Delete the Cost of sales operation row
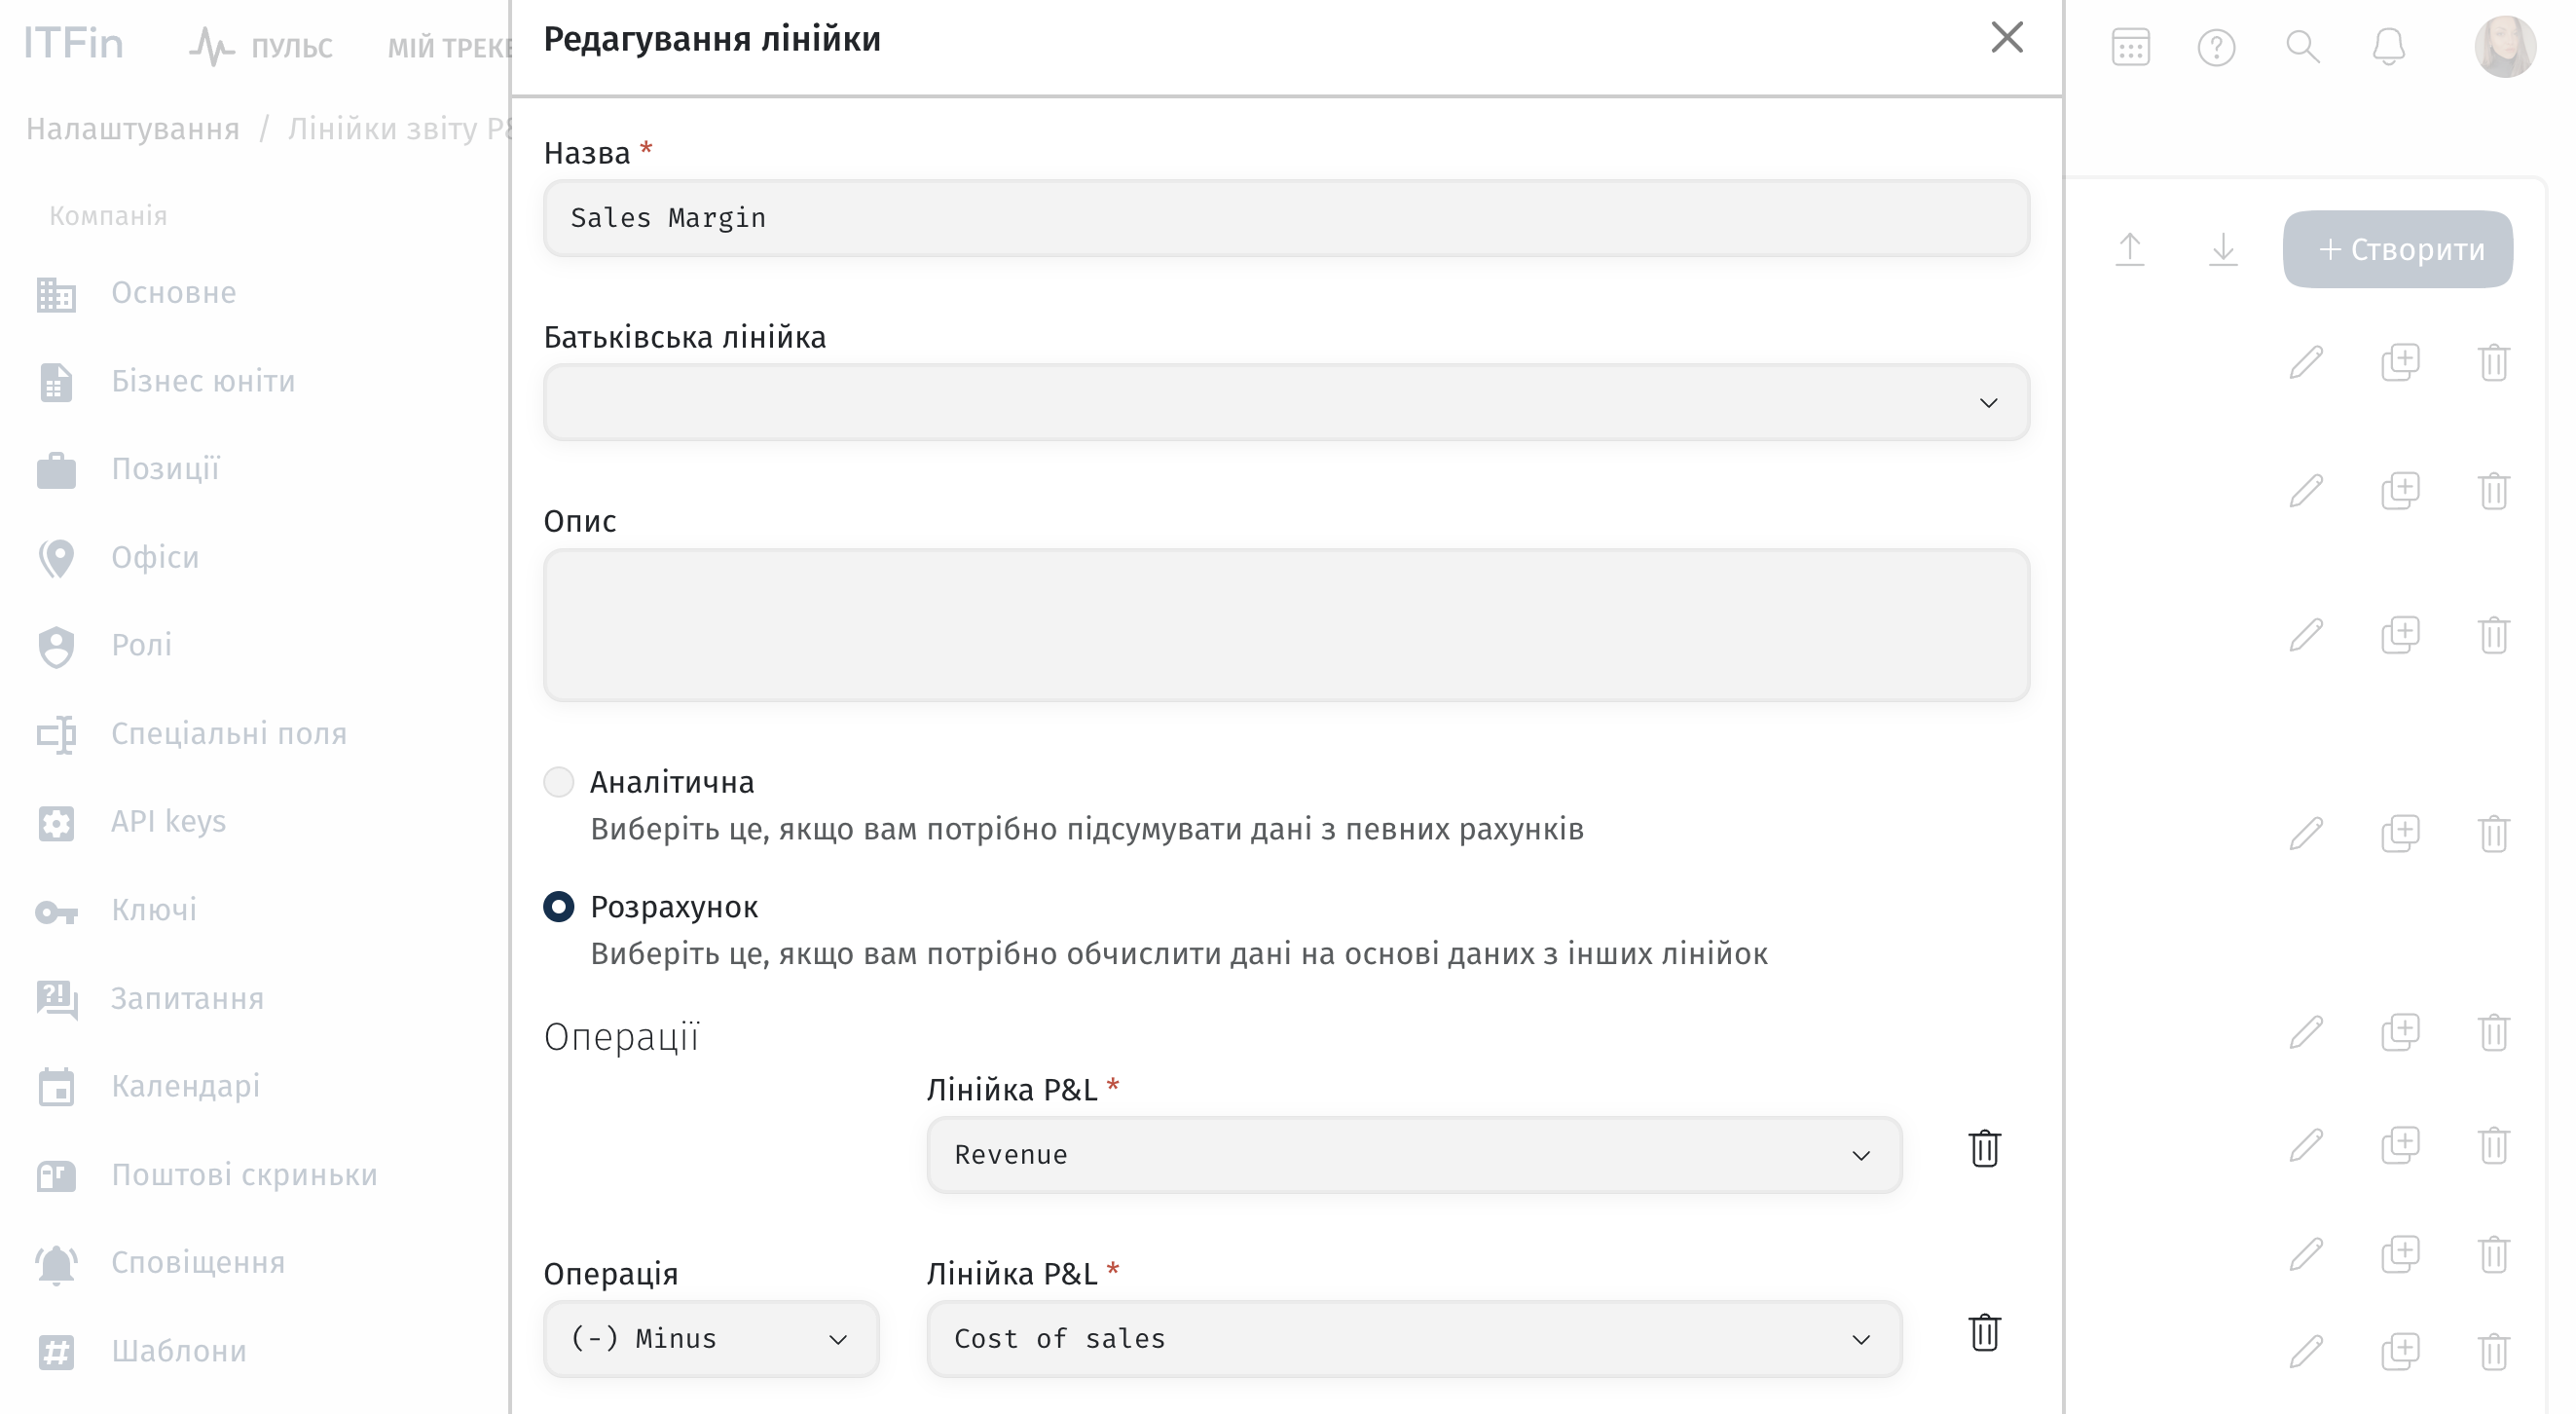Viewport: 2576px width, 1414px height. pos(1984,1333)
